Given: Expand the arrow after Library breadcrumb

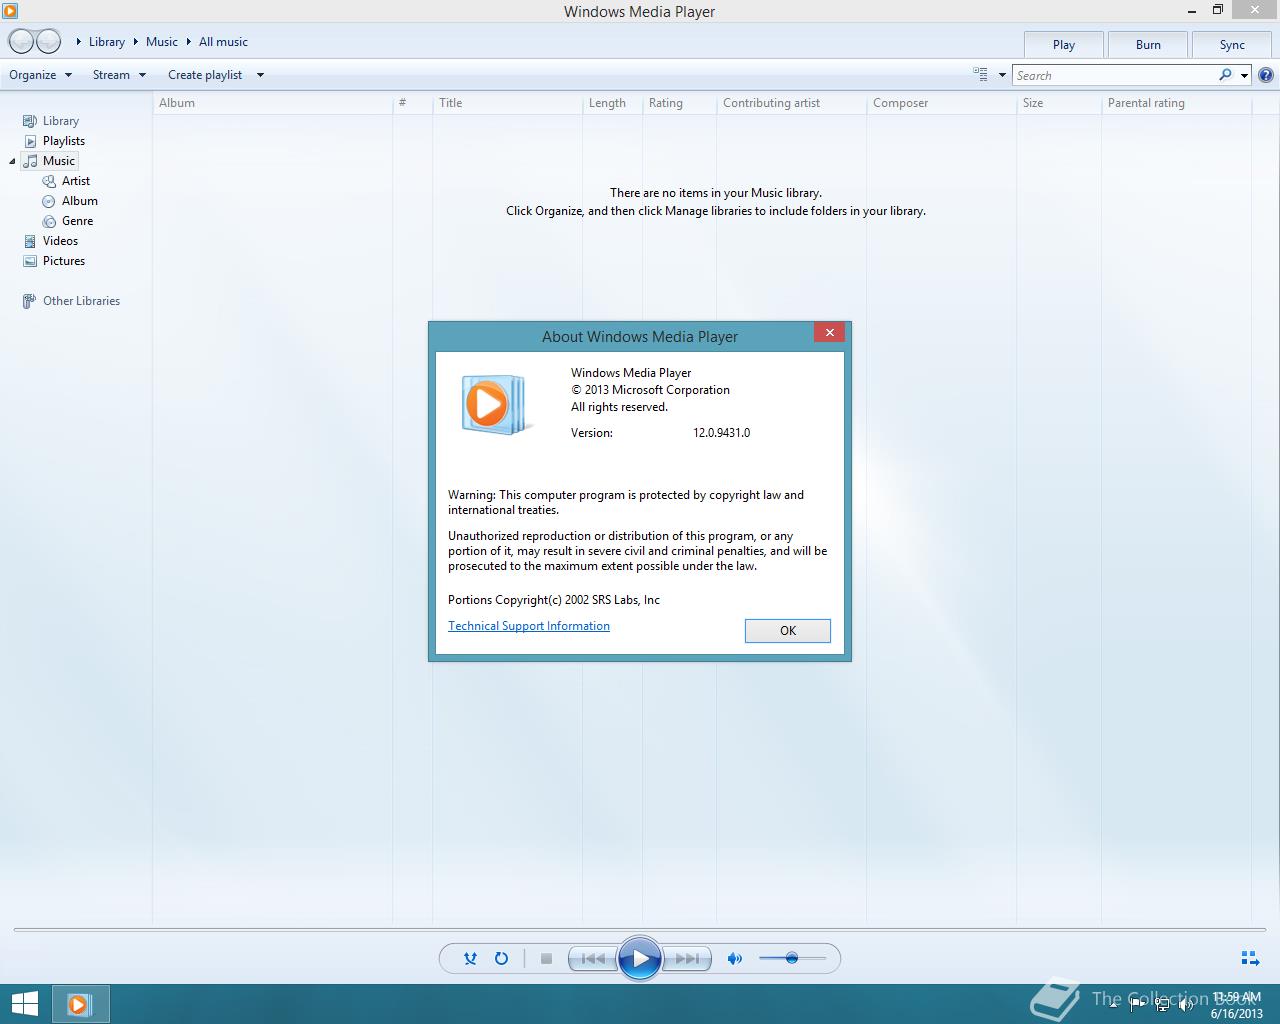Looking at the screenshot, I should click(x=135, y=42).
